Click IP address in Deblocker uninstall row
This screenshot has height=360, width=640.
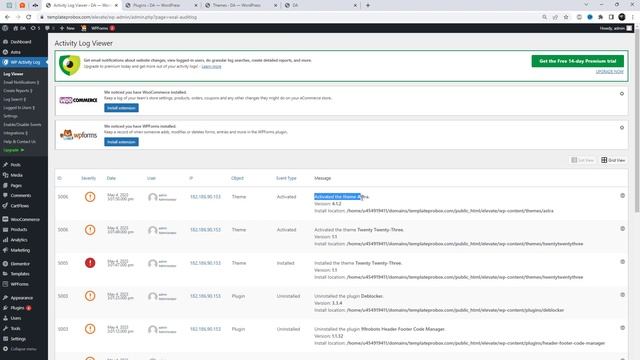(205, 296)
